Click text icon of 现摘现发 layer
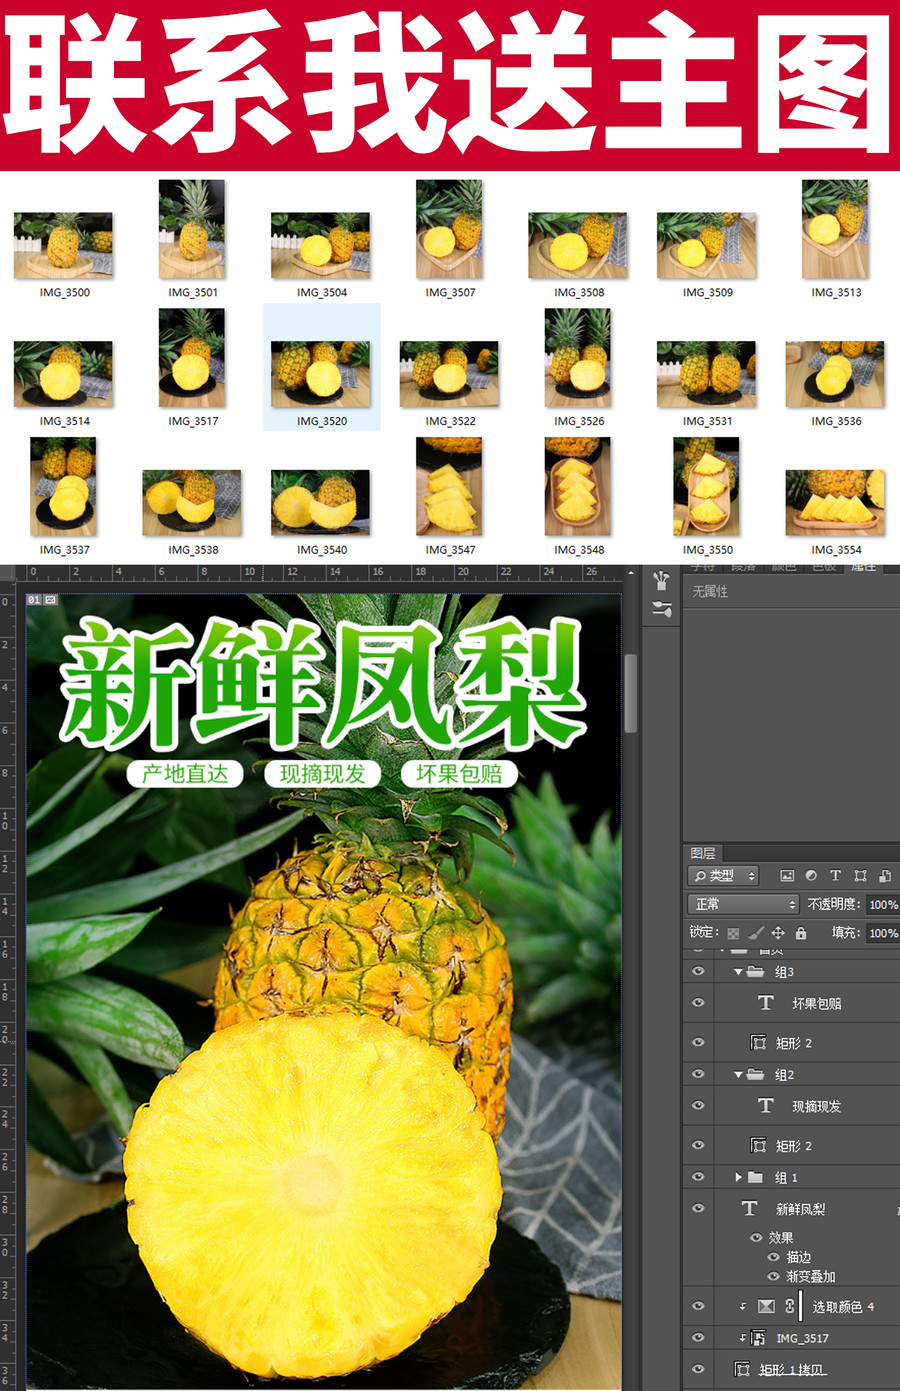The width and height of the screenshot is (900, 1391). (x=766, y=1106)
